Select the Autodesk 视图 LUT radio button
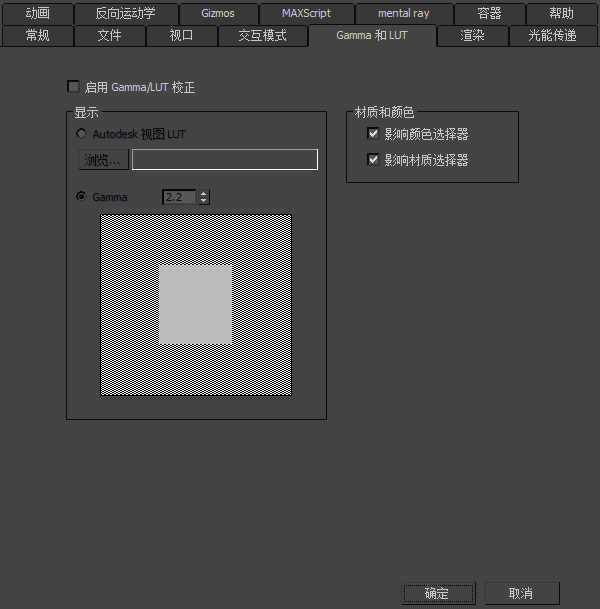Viewport: 600px width, 609px height. (x=81, y=134)
